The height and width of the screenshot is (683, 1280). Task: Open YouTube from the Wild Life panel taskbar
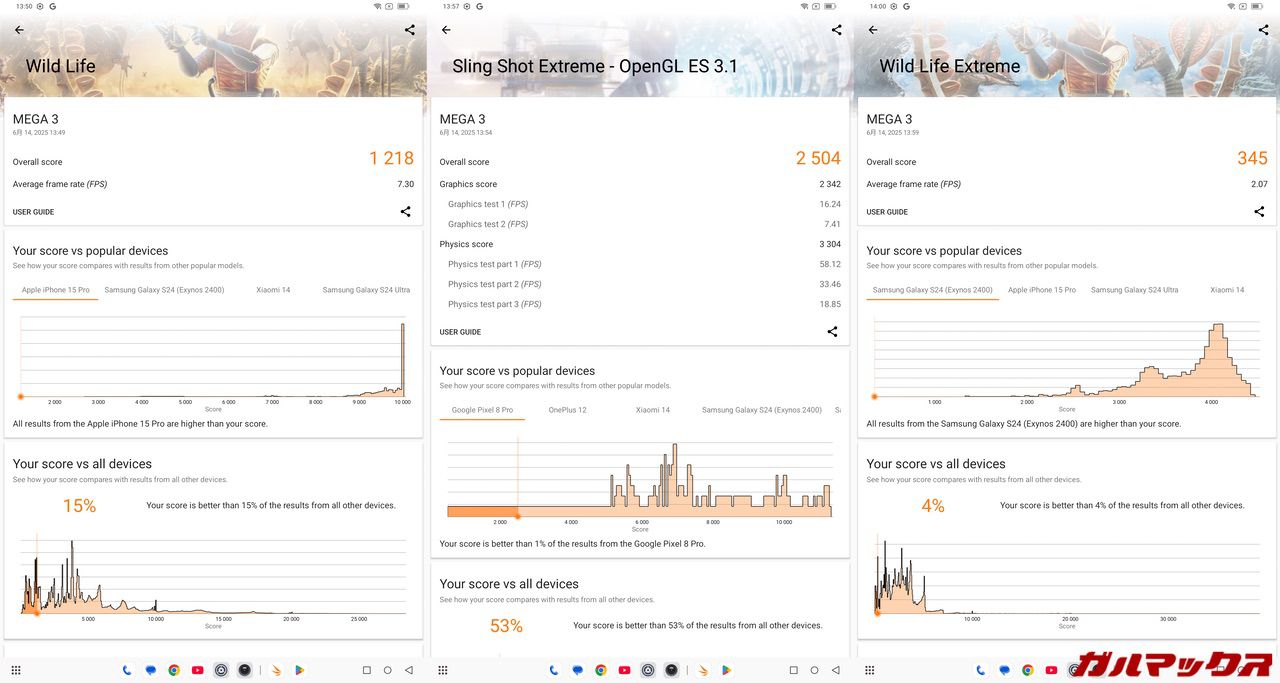point(198,670)
